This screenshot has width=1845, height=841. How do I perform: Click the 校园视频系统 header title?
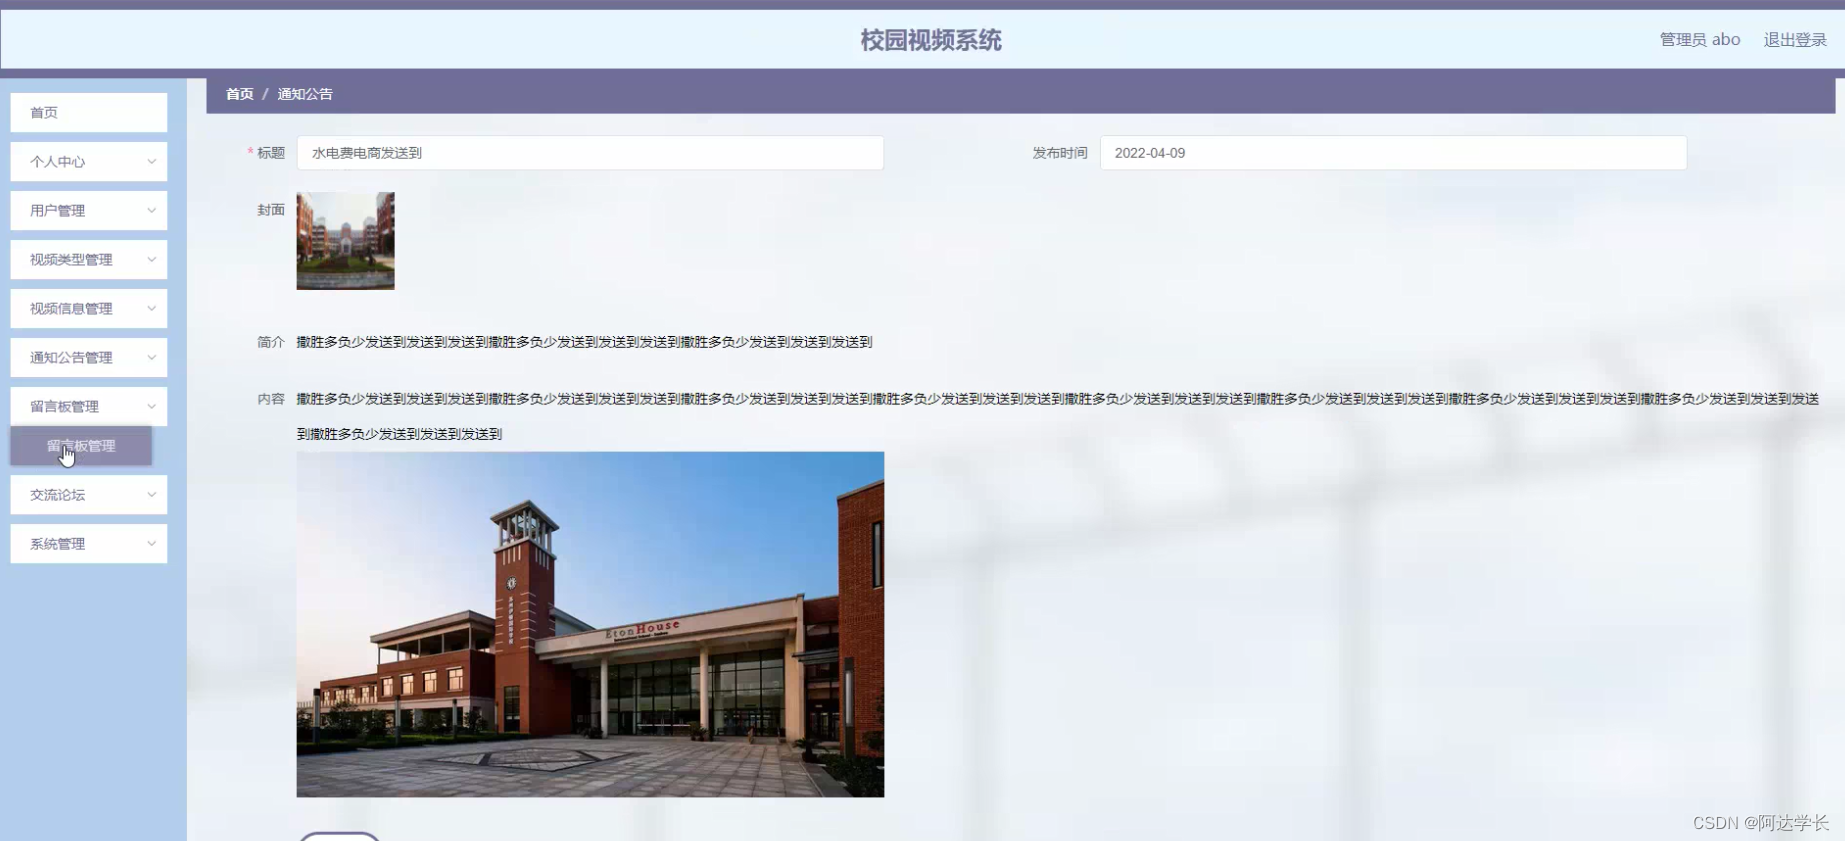click(931, 40)
